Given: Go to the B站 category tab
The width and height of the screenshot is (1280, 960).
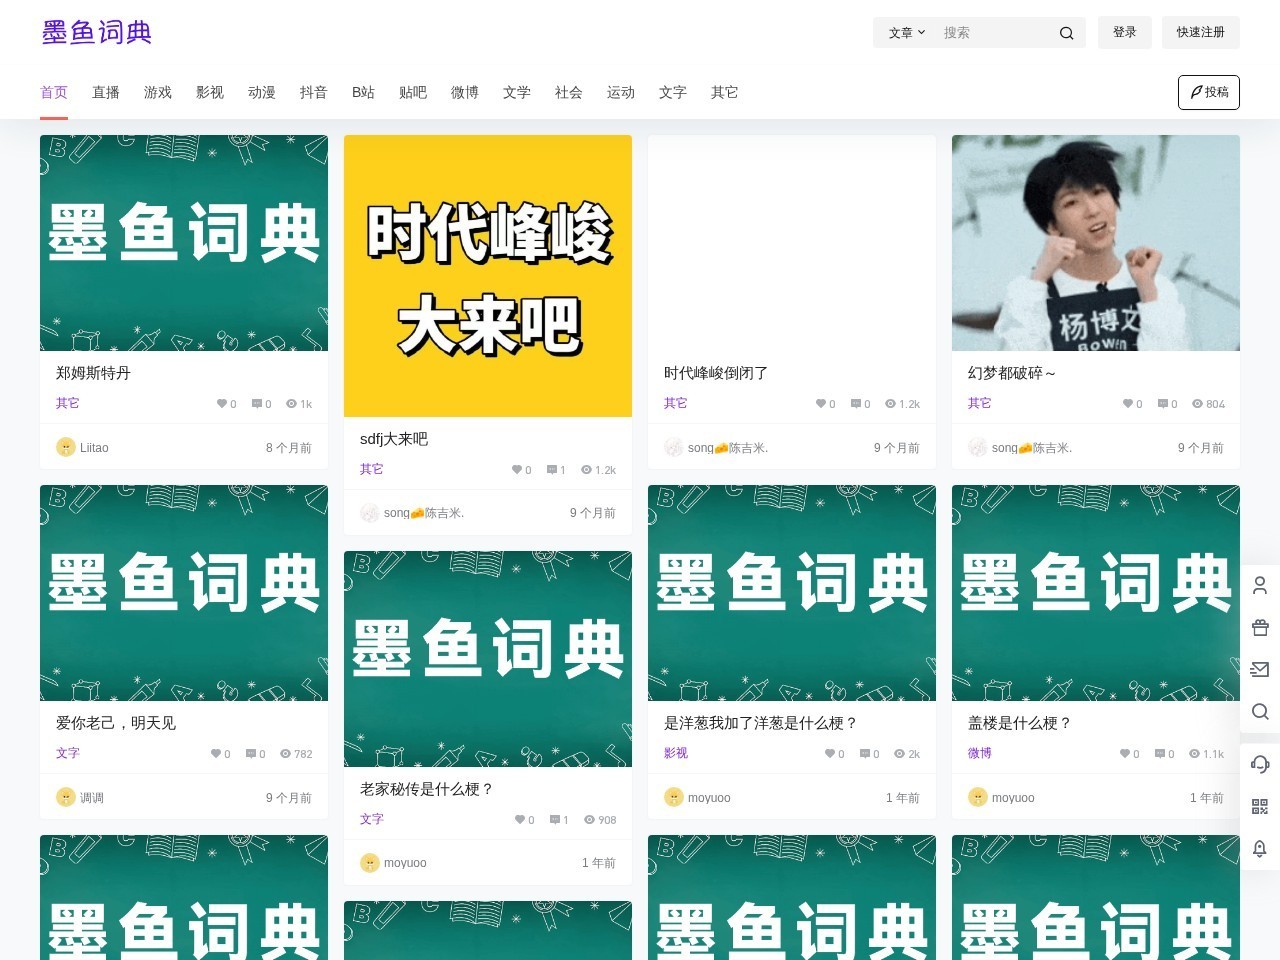Looking at the screenshot, I should [363, 92].
